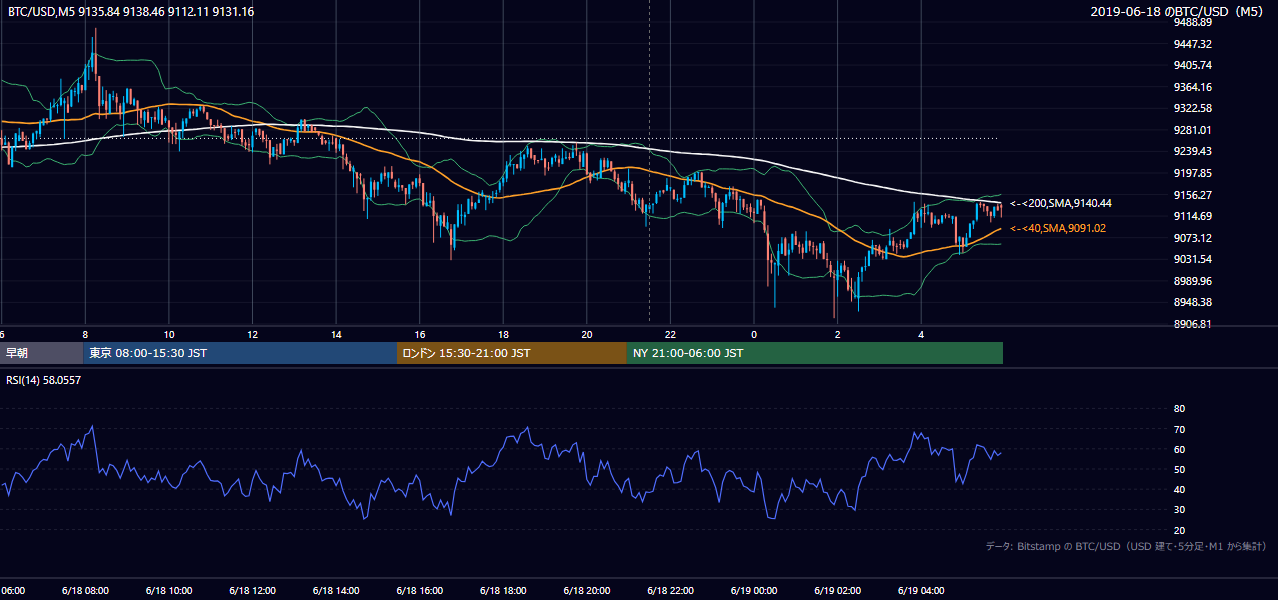Click the price axis value 9239.43
The image size is (1278, 600).
[1193, 151]
